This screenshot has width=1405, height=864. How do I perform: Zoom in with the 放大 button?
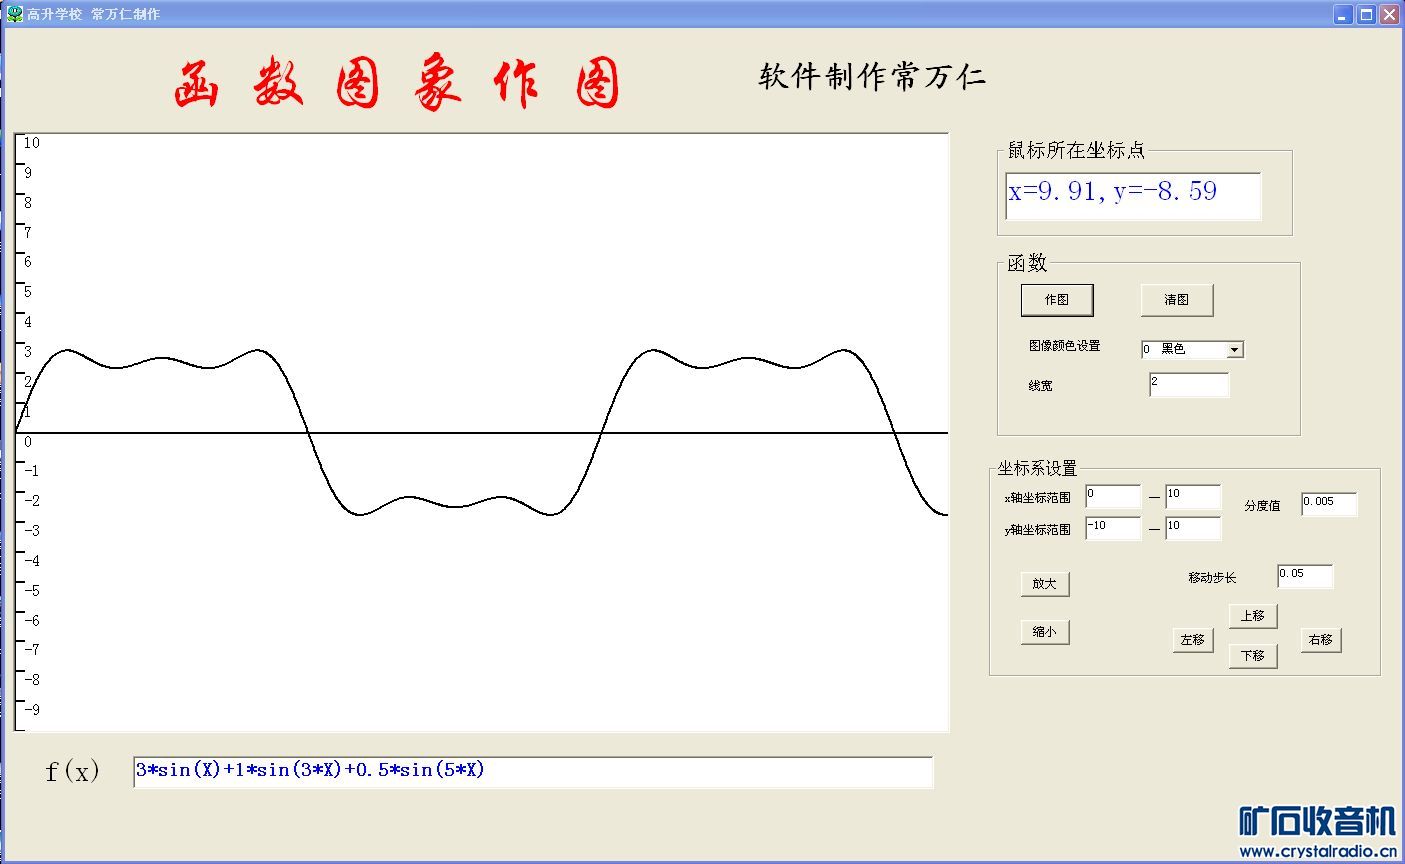1045,584
